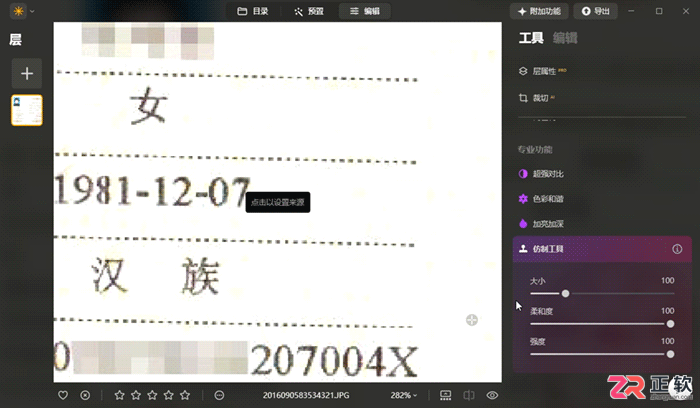Select the image layer thumbnail
The height and width of the screenshot is (408, 700).
[27, 110]
